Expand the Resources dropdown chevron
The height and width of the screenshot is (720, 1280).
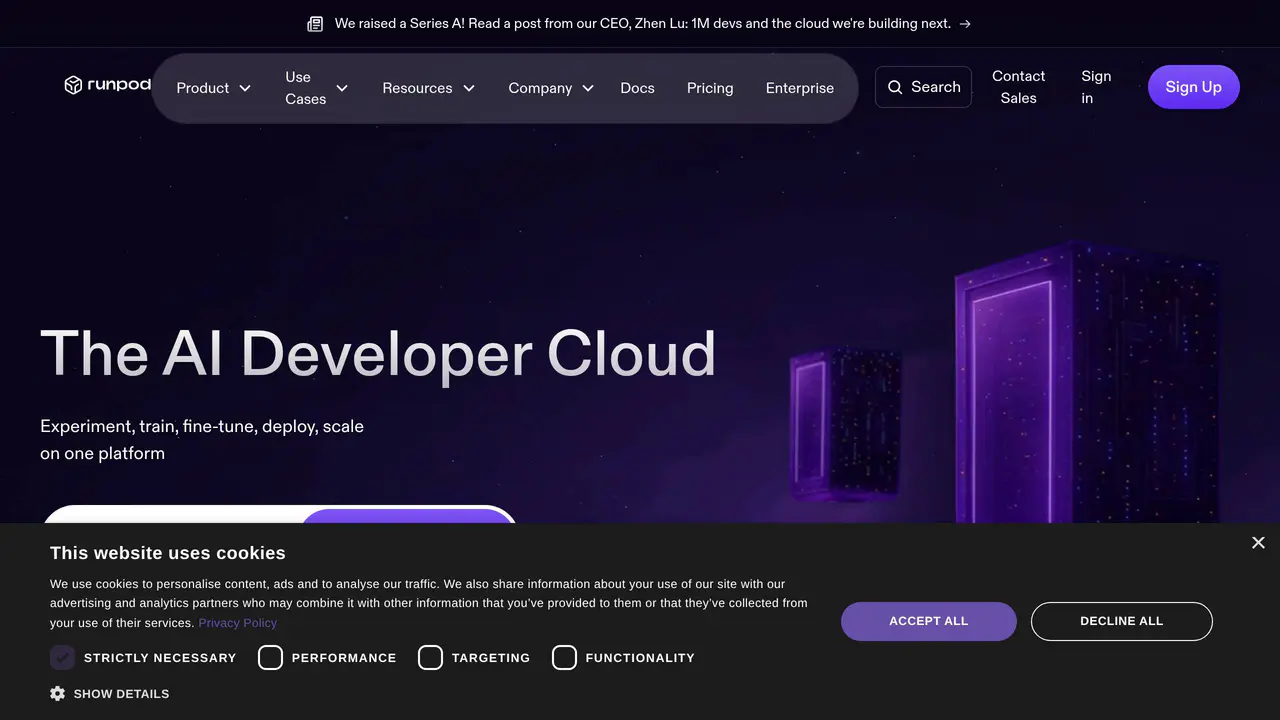468,88
